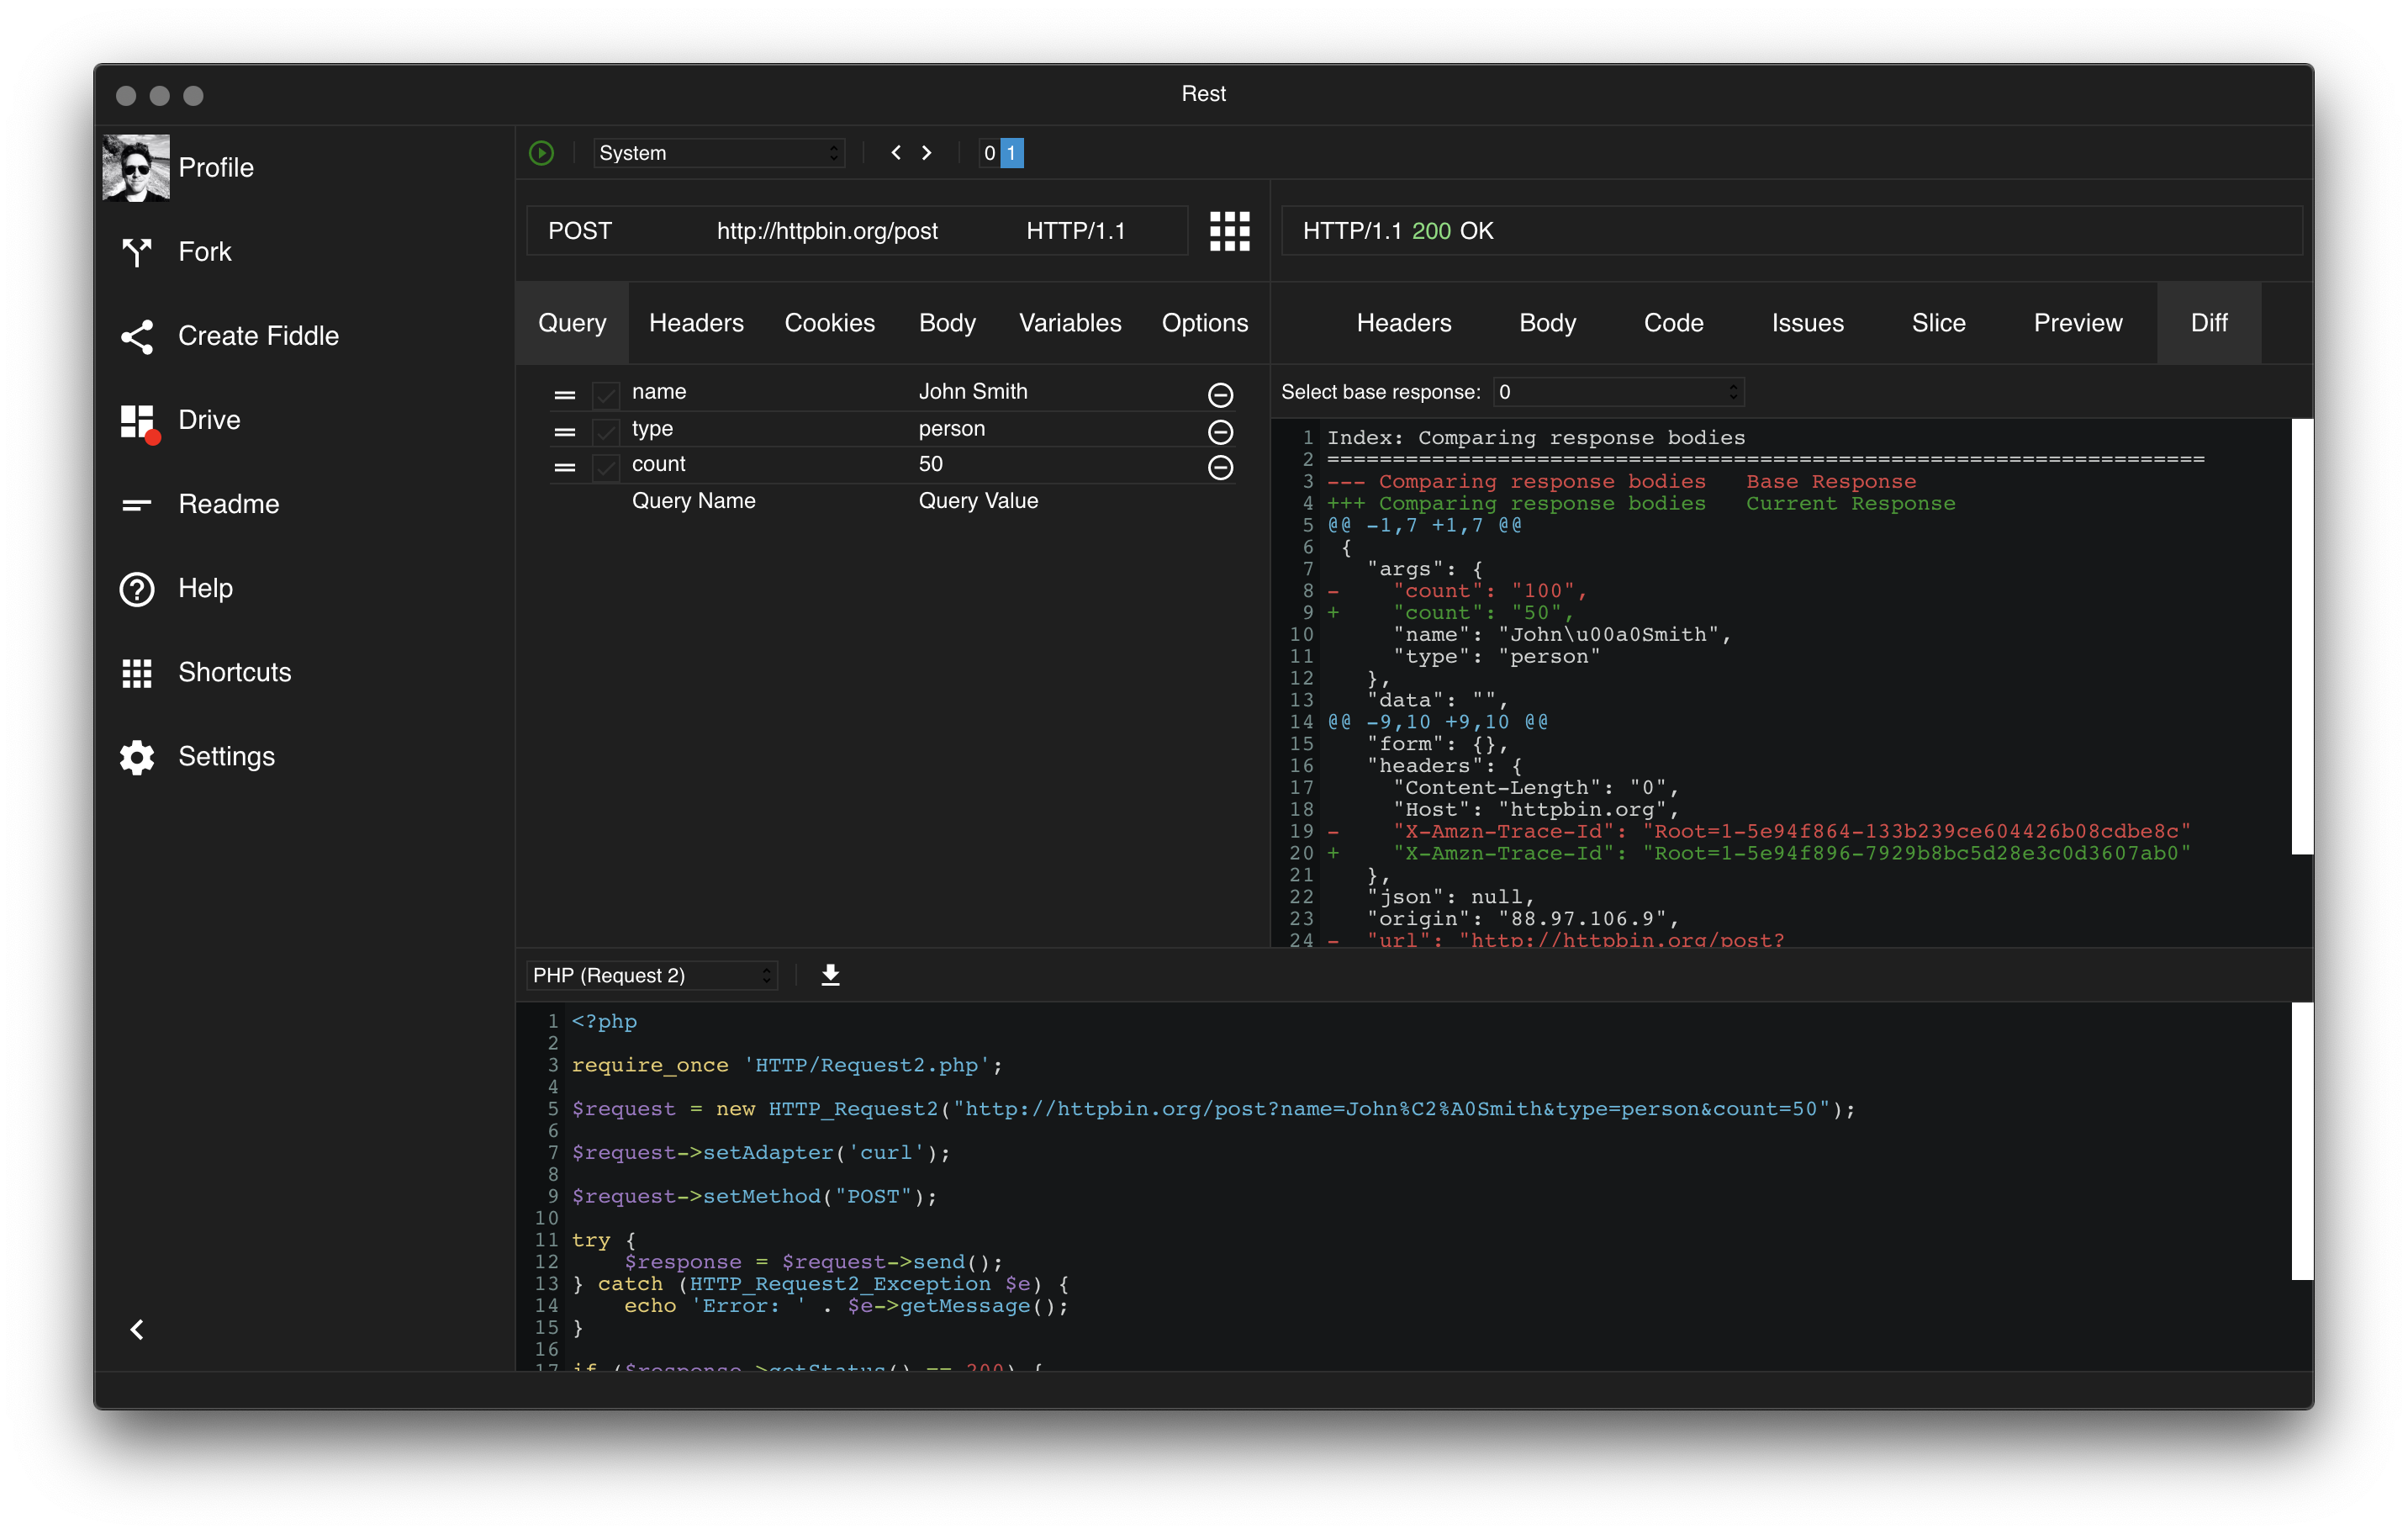Go to next request with right arrow
Image resolution: width=2408 pixels, height=1534 pixels.
point(926,153)
